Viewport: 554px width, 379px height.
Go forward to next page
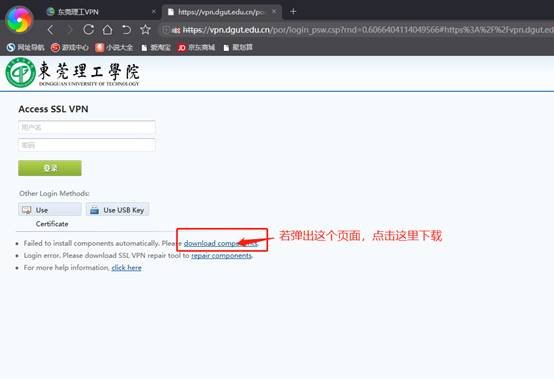69,30
